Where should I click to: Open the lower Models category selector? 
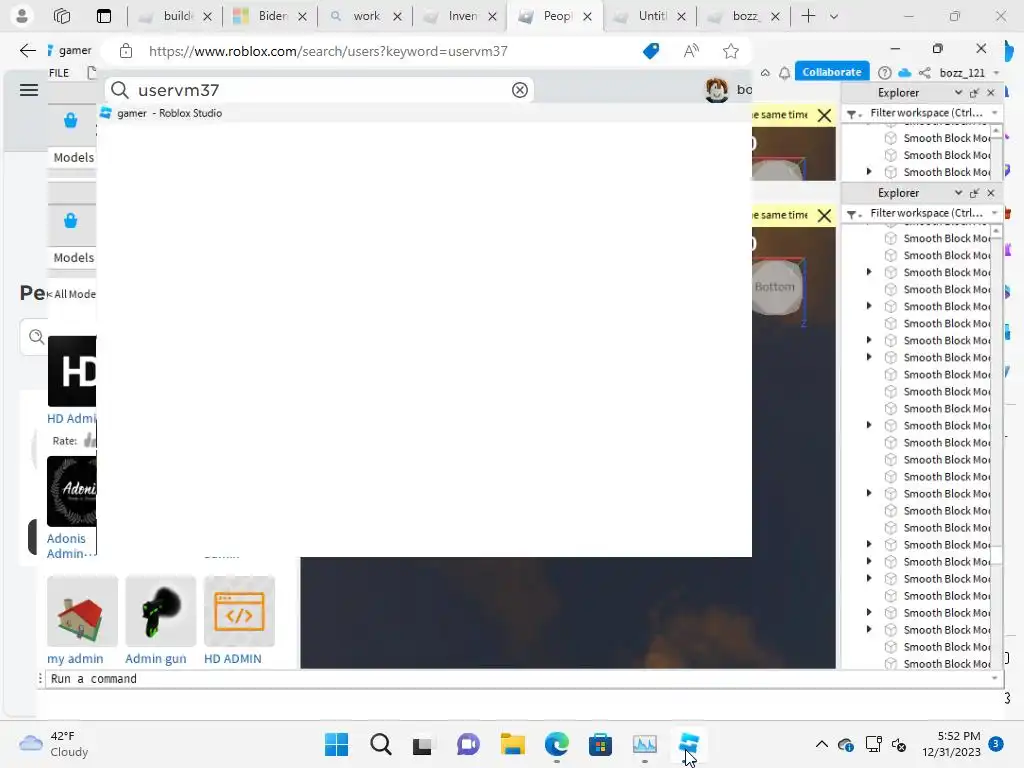pos(73,257)
